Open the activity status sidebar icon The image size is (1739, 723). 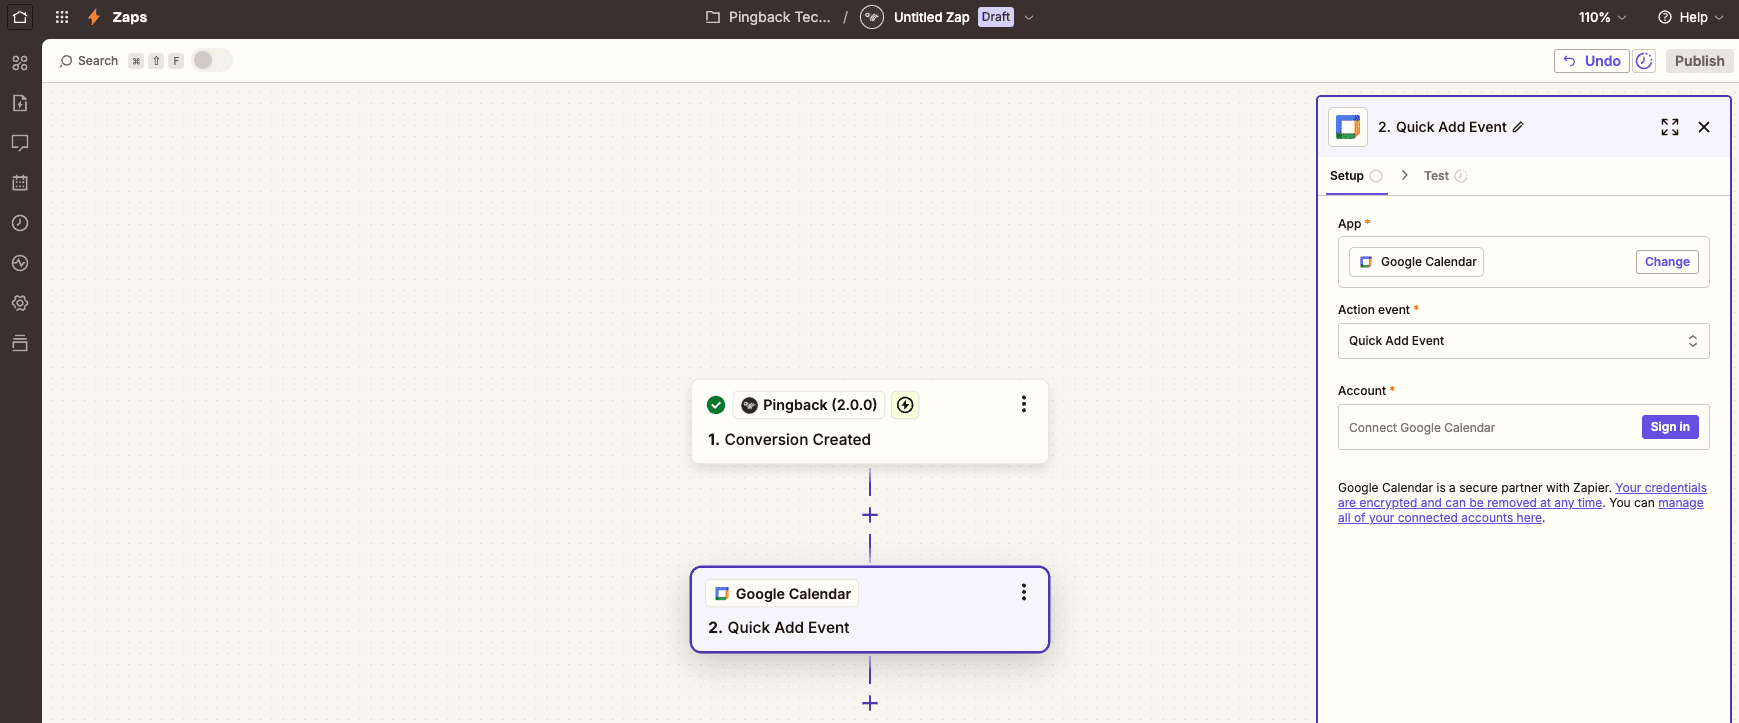pos(20,263)
